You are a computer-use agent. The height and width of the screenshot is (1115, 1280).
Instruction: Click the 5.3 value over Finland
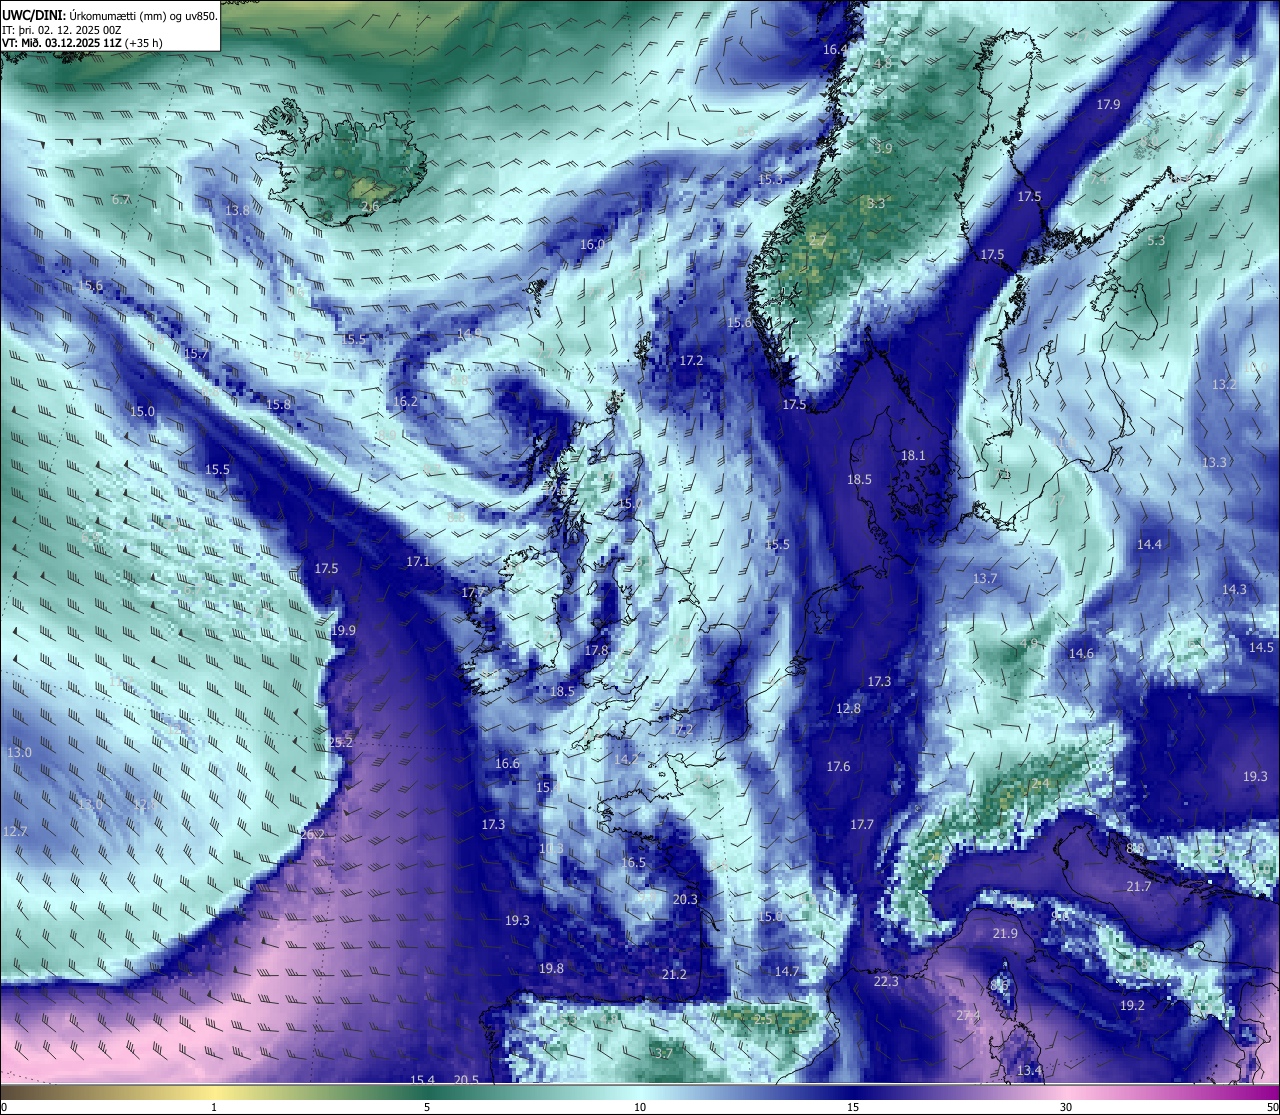(x=1156, y=241)
